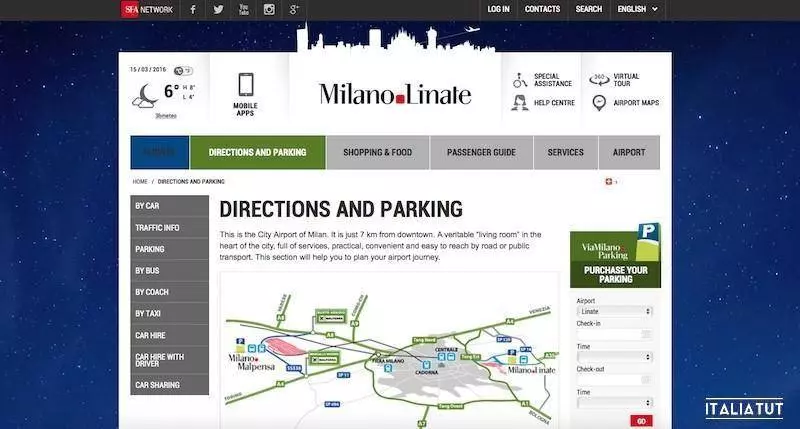Select the Passenger Guide tab
Viewport: 800px width, 429px height.
pyautogui.click(x=481, y=152)
